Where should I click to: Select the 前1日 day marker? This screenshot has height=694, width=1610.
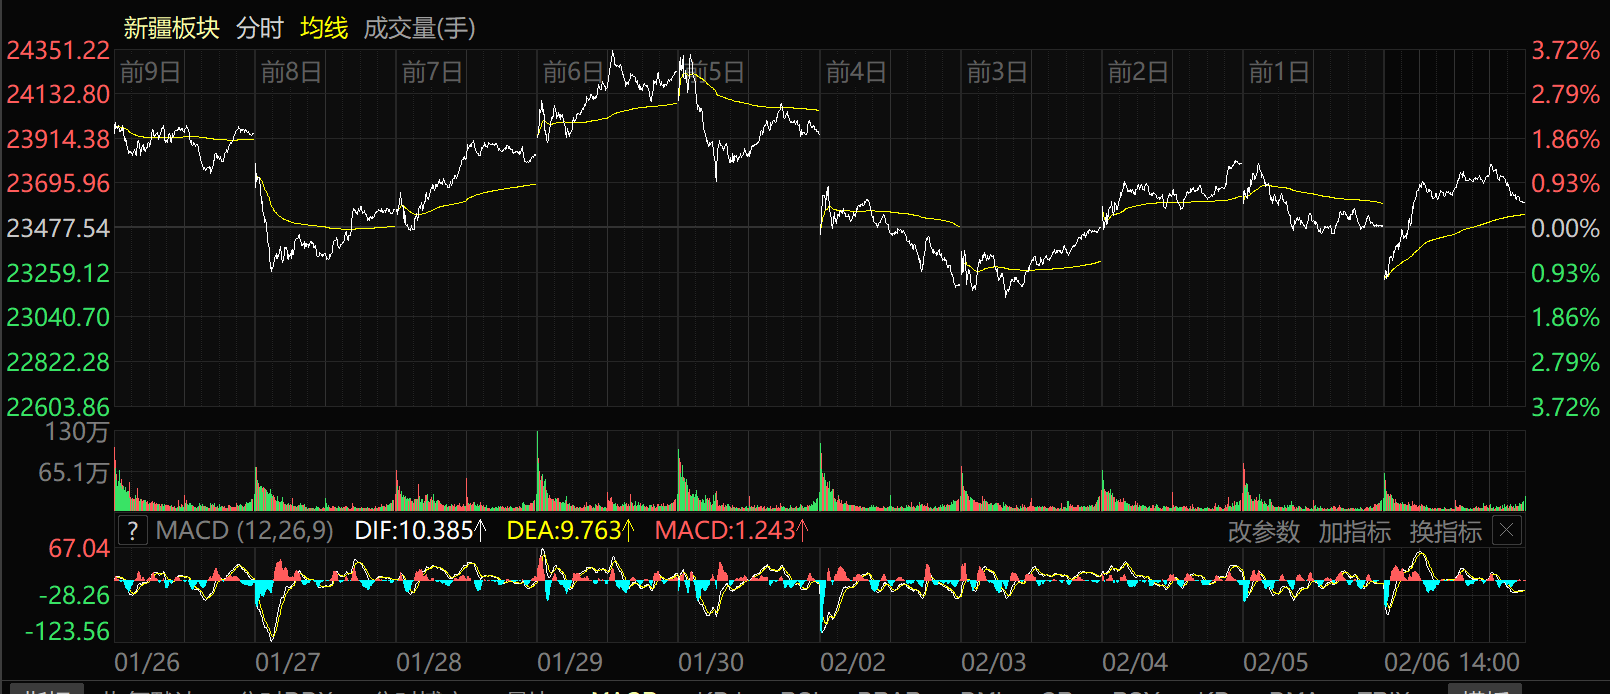coord(1279,72)
